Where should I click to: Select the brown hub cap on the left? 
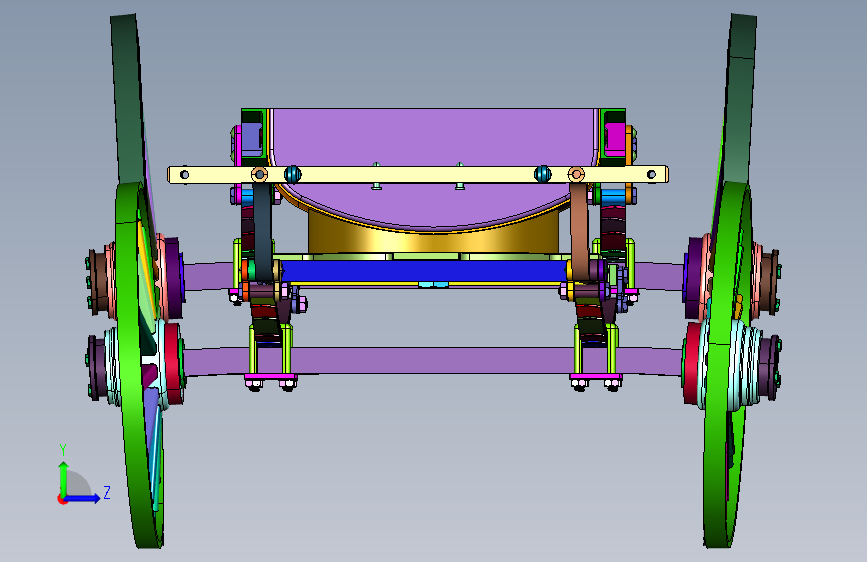pos(98,283)
